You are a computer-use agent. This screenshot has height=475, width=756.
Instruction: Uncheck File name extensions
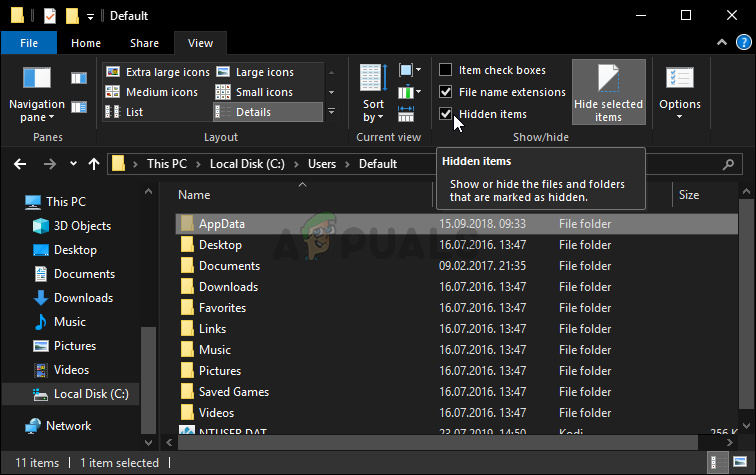point(446,92)
